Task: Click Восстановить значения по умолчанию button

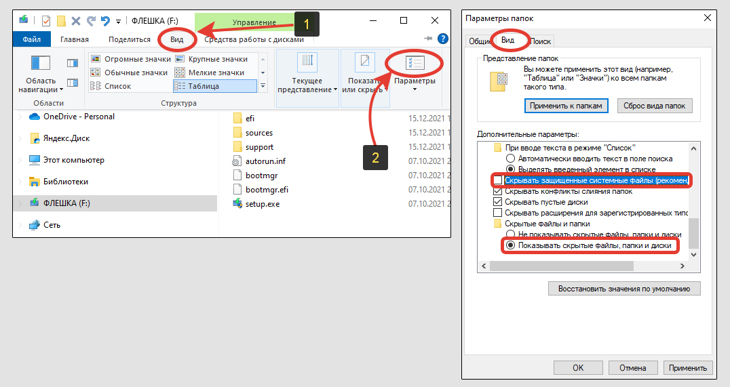Action: pos(624,289)
